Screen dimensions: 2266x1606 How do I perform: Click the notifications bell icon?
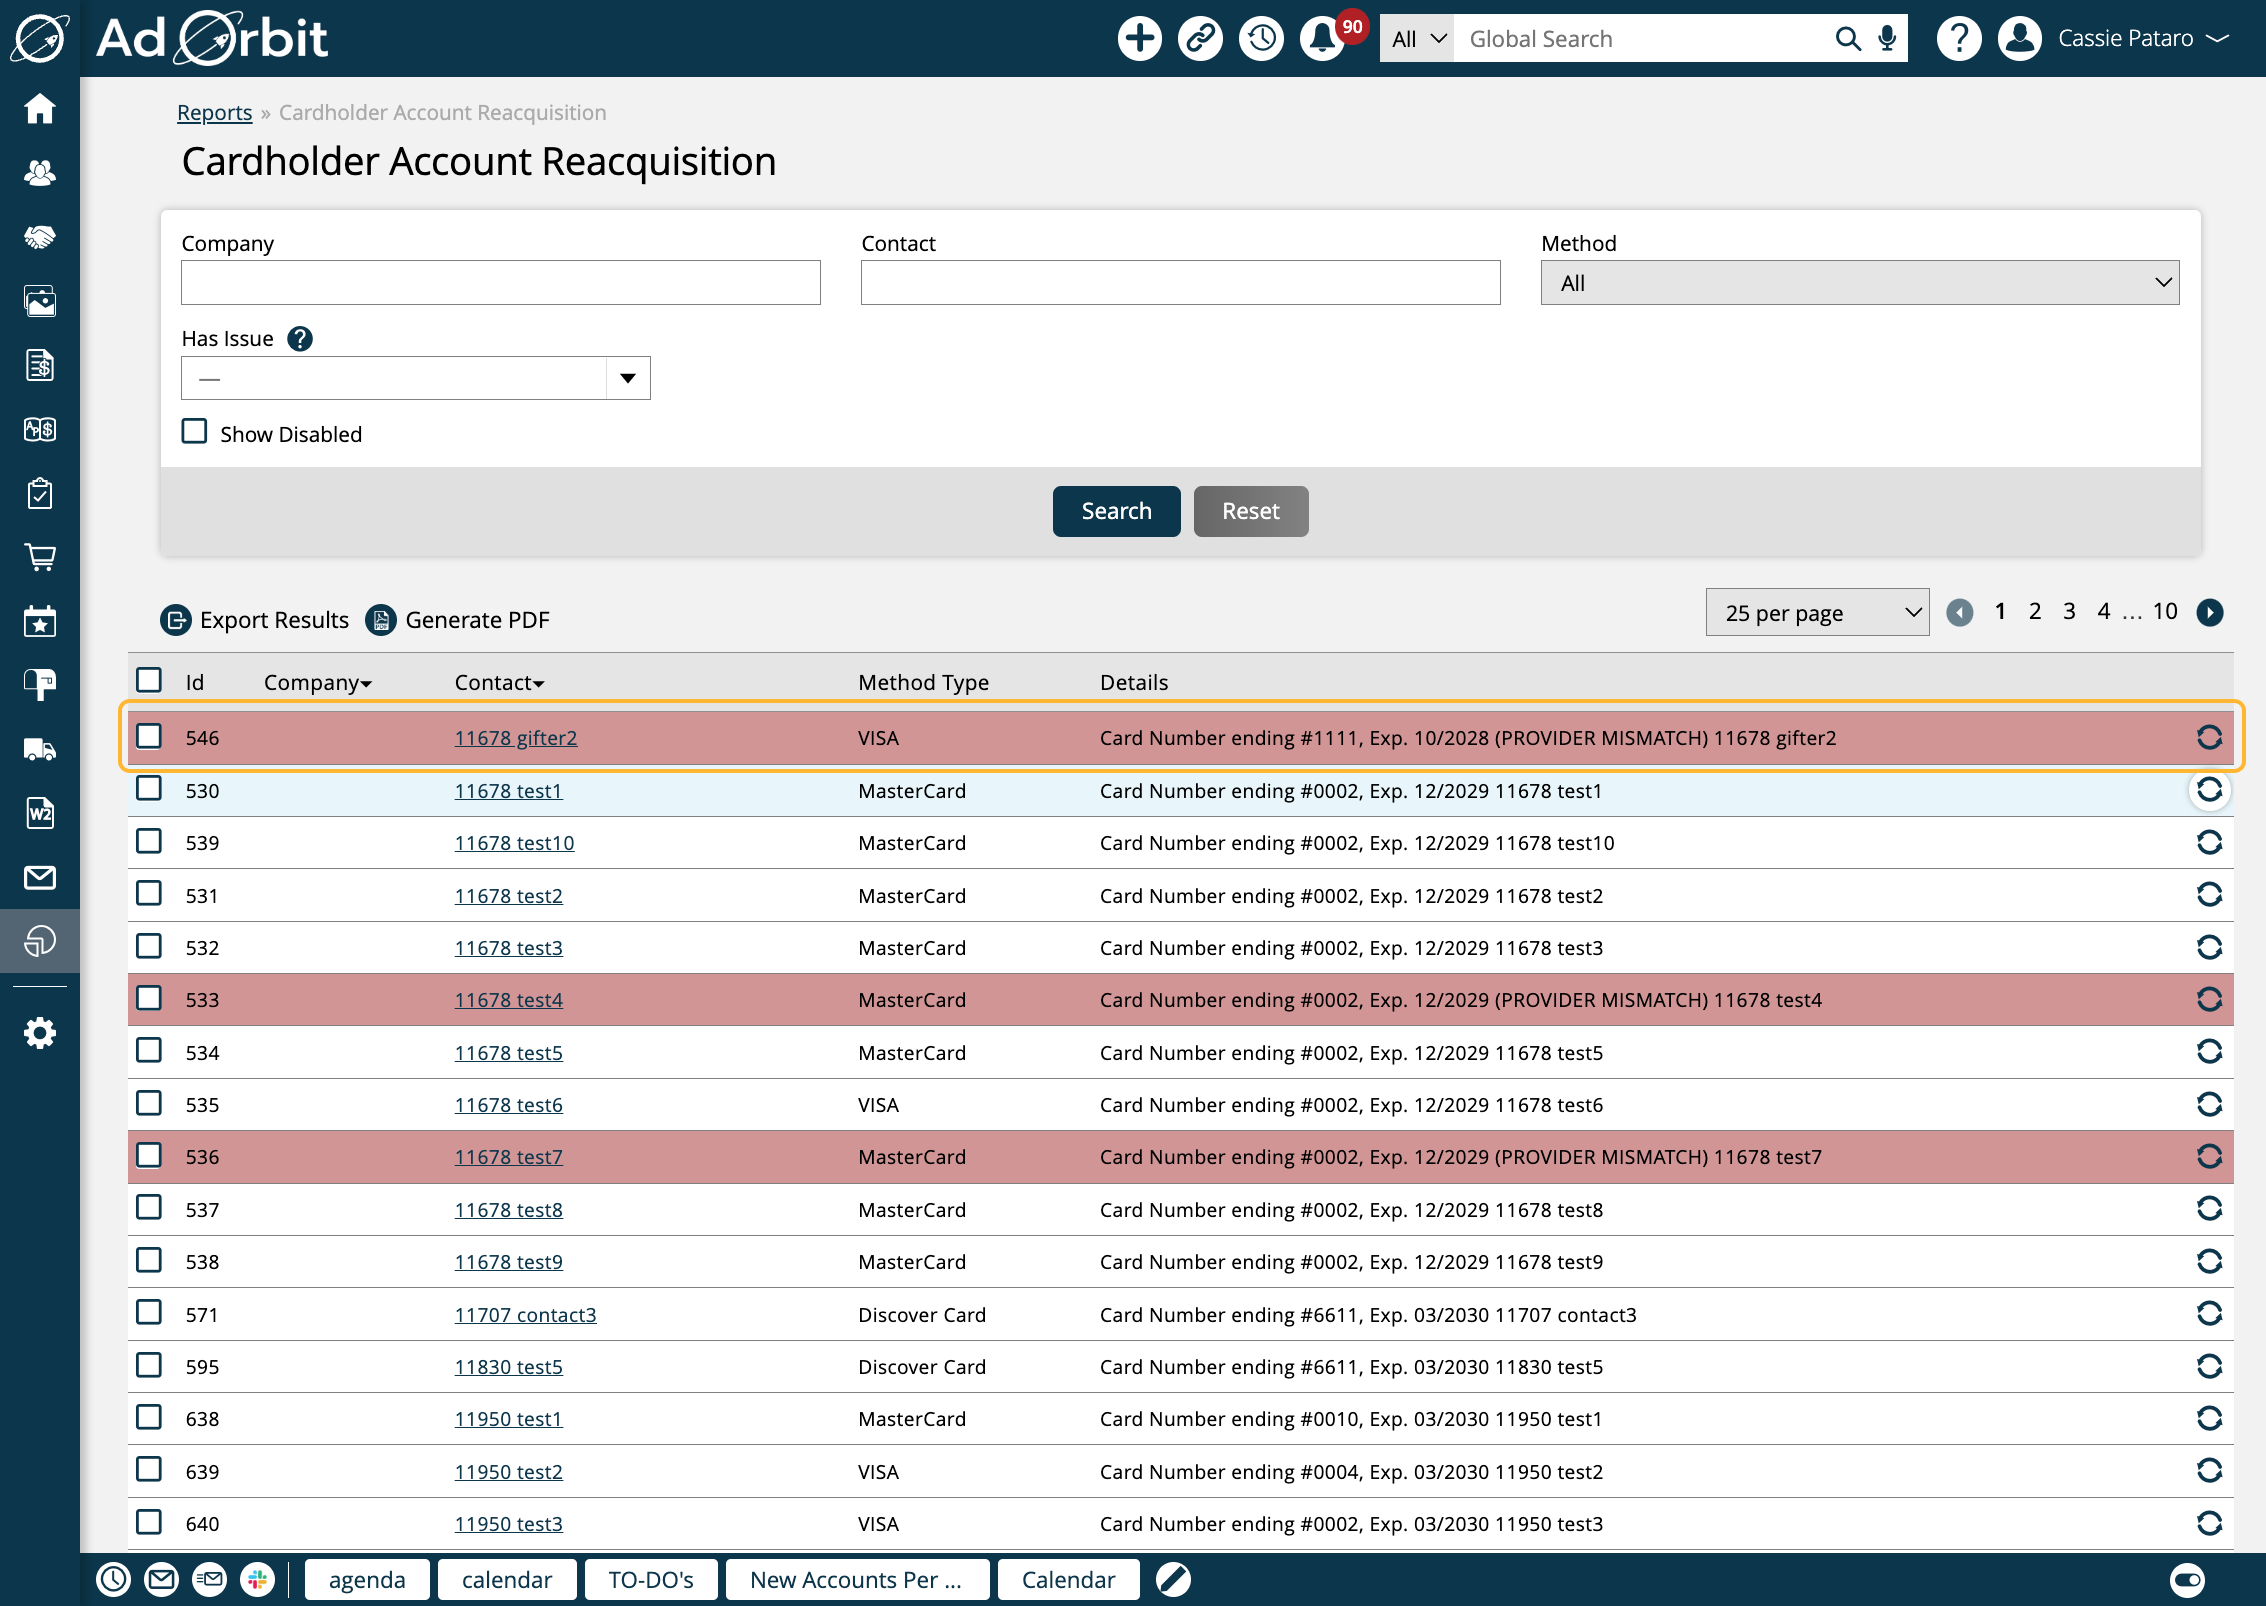pos(1321,39)
